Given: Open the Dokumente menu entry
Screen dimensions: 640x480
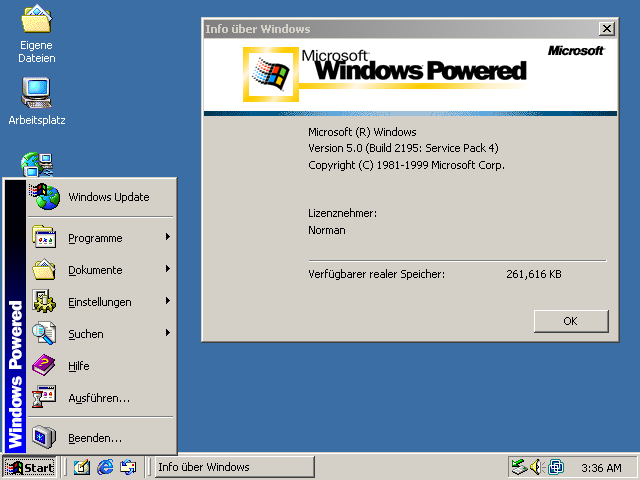Looking at the screenshot, I should tap(101, 269).
